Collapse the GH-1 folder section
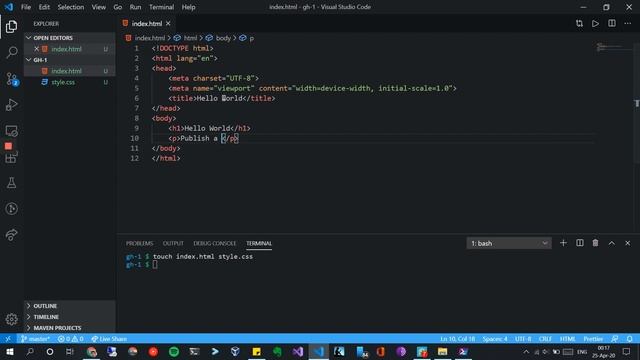Viewport: 640px width, 360px height. (x=69, y=60)
